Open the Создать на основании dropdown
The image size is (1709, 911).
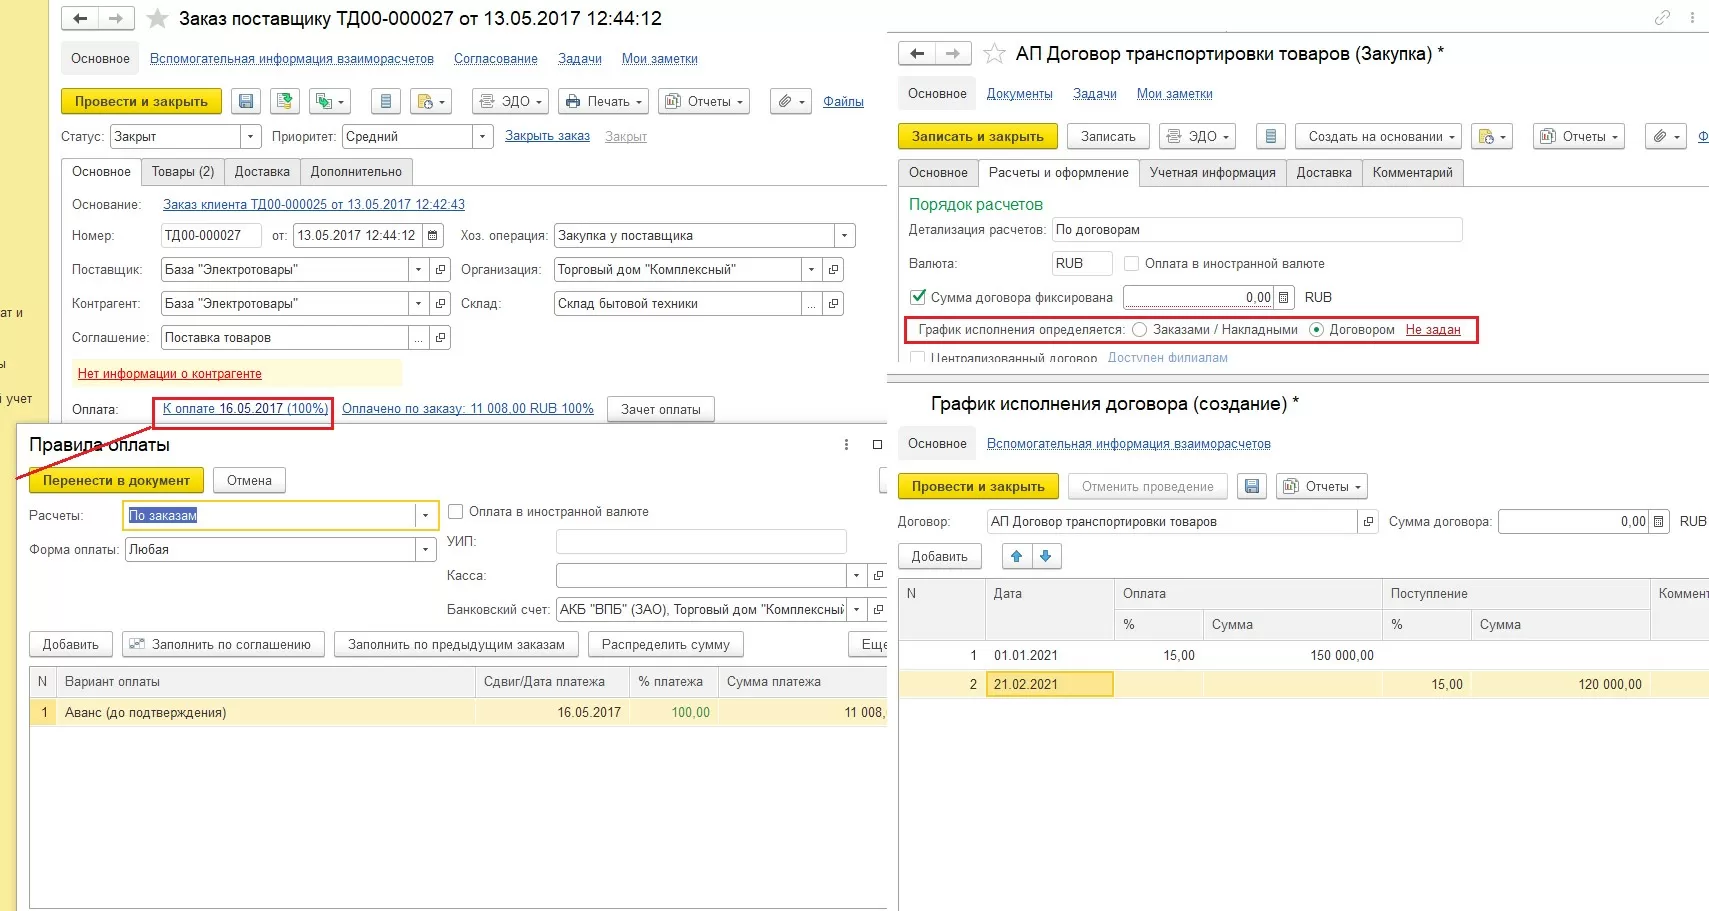pyautogui.click(x=1379, y=137)
